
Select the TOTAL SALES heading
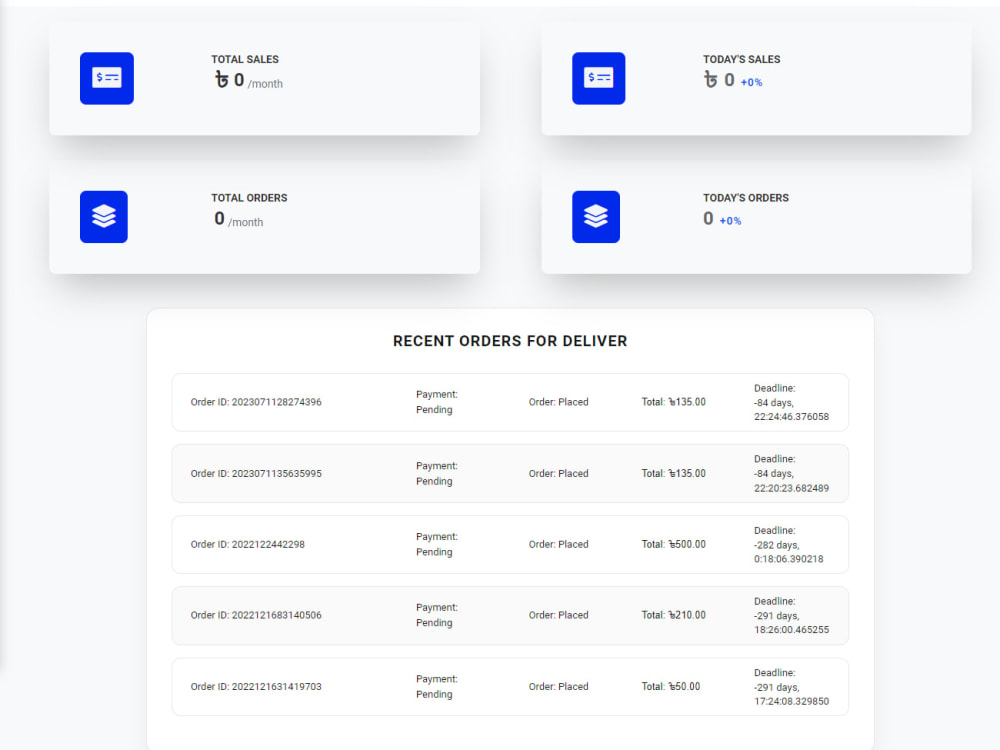pos(245,59)
